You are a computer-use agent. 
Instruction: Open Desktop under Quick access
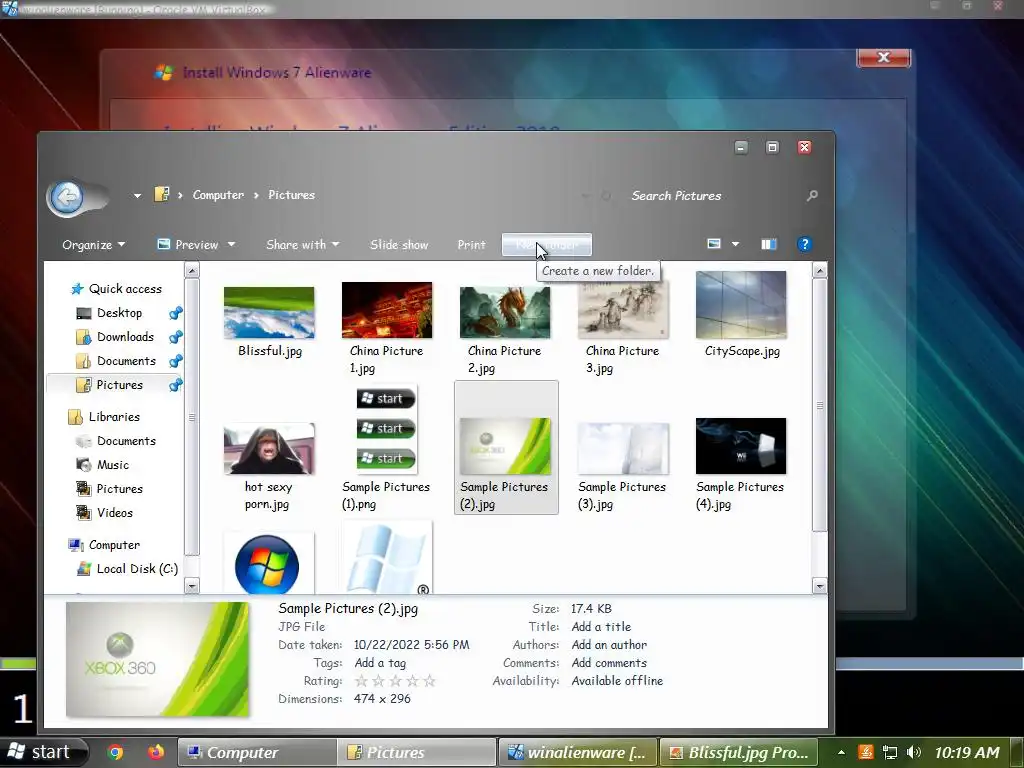click(x=110, y=313)
